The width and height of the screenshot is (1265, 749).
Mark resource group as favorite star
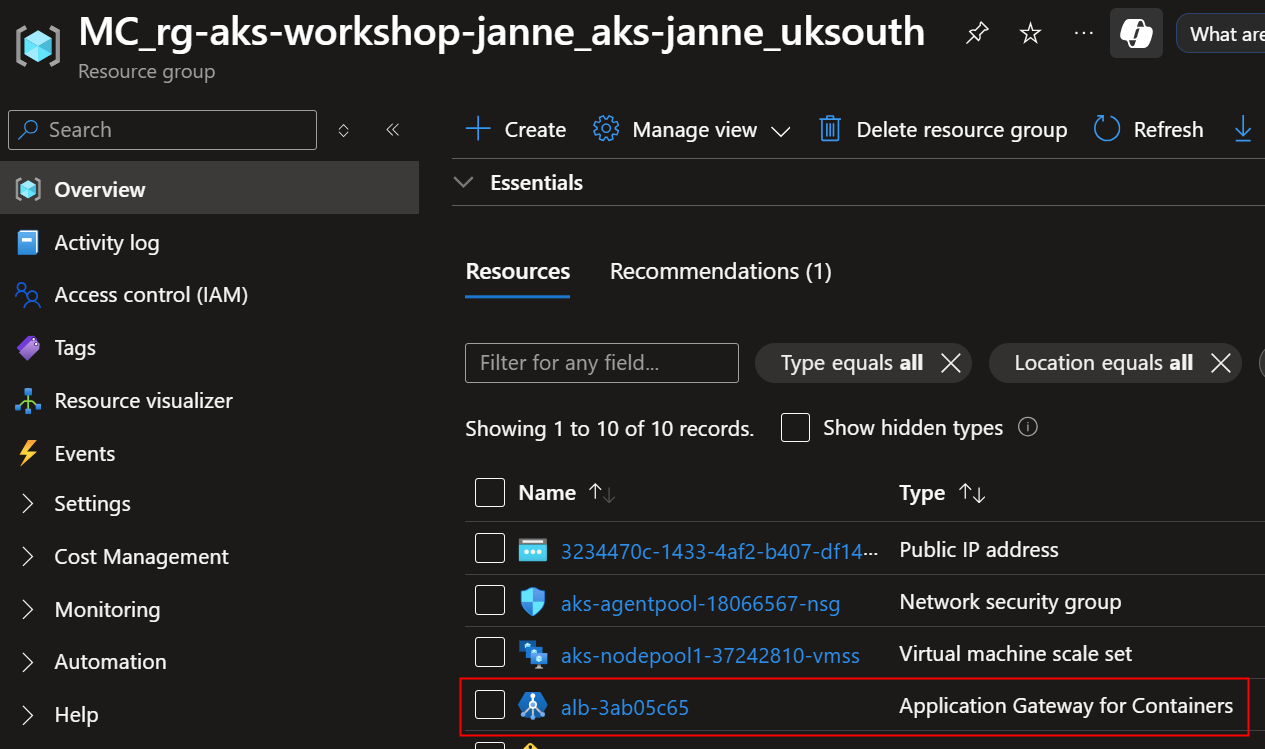click(x=1030, y=34)
